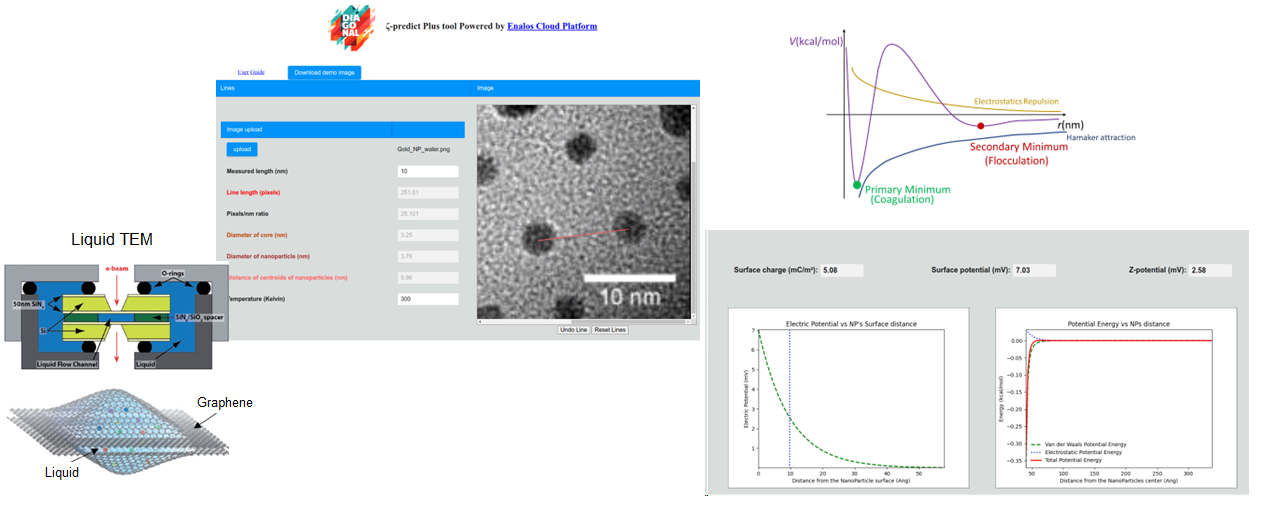Select the Download demo image tab
1262x506 pixels.
(324, 73)
